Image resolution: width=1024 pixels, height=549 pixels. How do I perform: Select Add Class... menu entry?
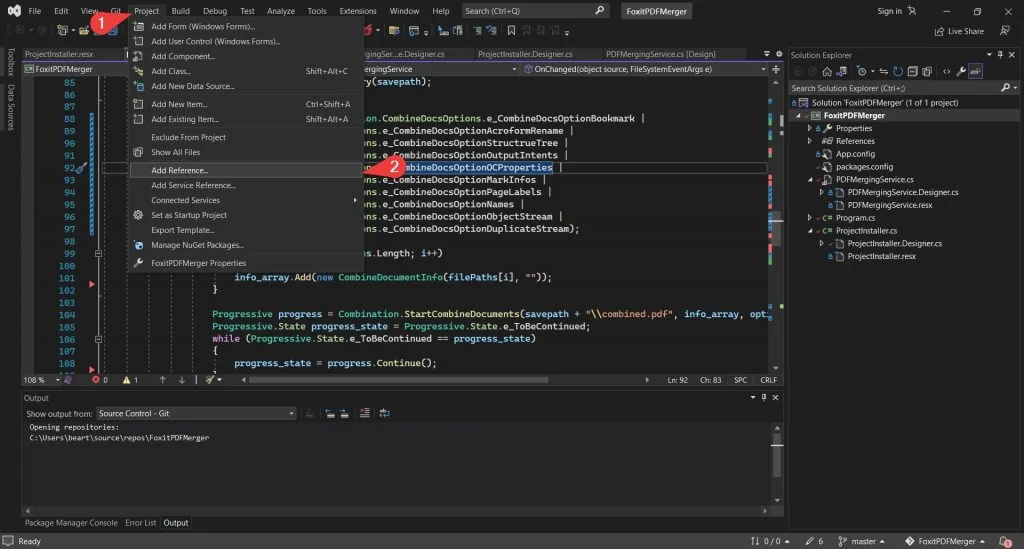tap(246, 71)
